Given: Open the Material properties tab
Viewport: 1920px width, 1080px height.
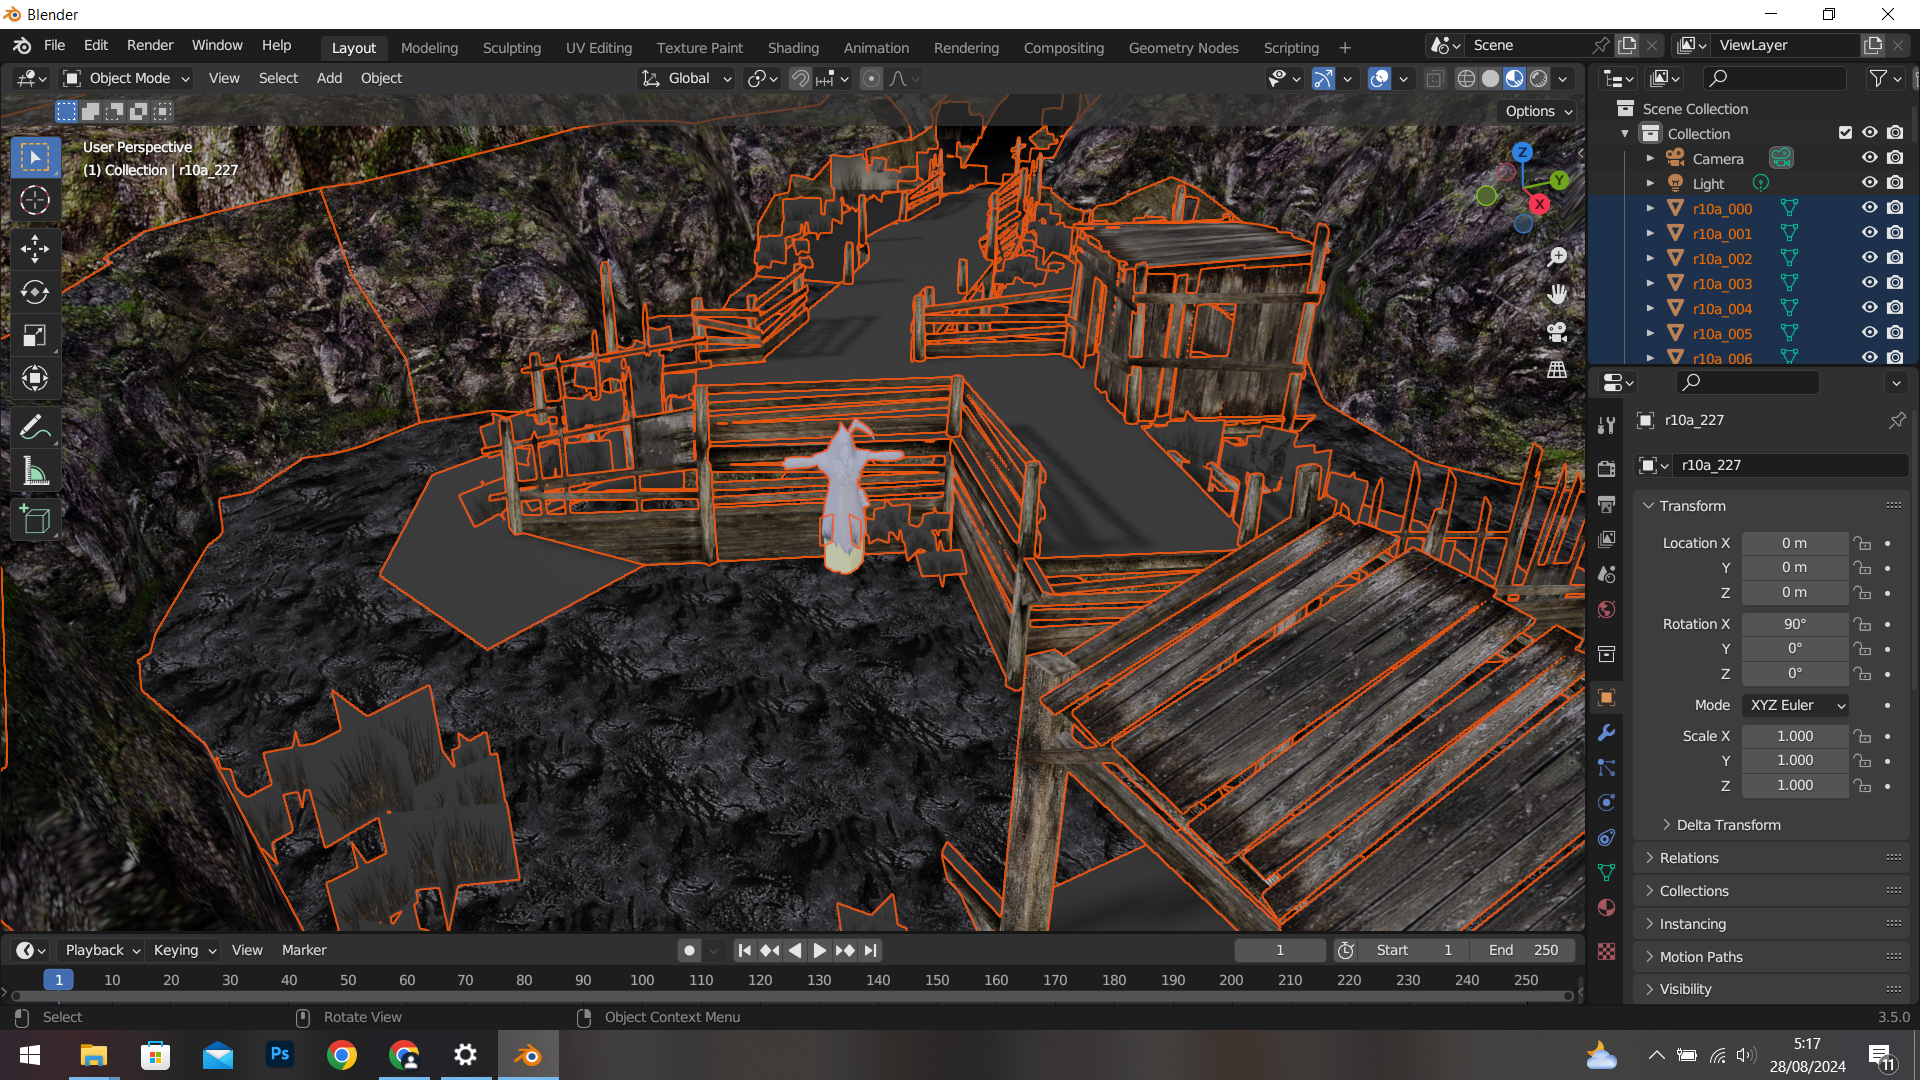Looking at the screenshot, I should click(1607, 908).
